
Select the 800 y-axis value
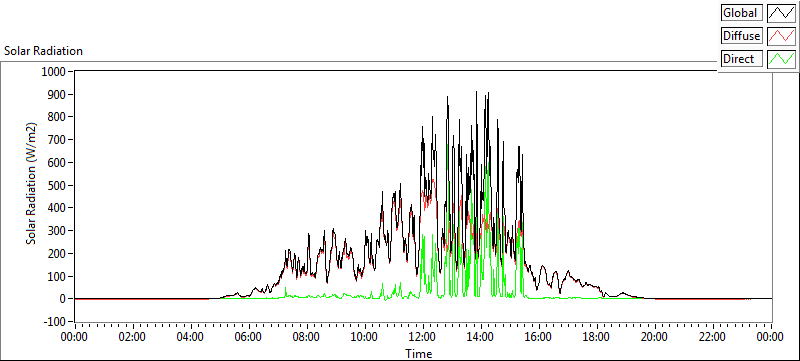(x=56, y=117)
